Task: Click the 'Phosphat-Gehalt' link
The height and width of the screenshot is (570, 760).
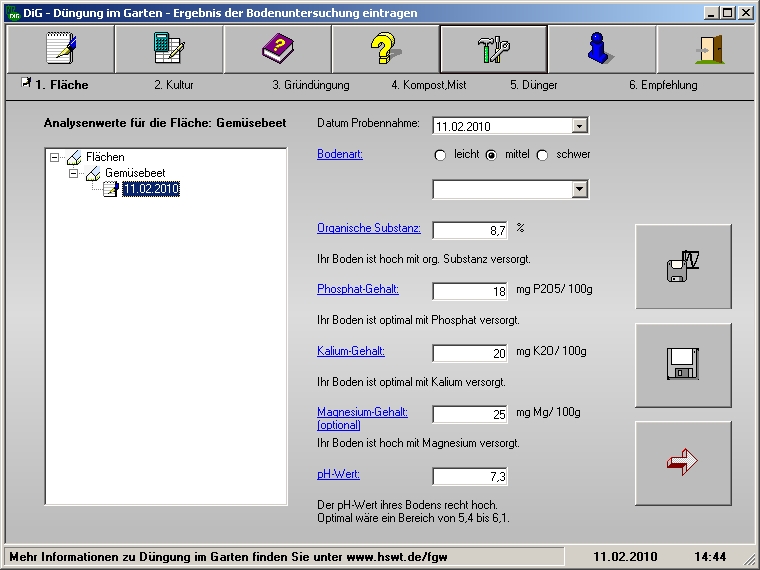Action: click(x=358, y=290)
